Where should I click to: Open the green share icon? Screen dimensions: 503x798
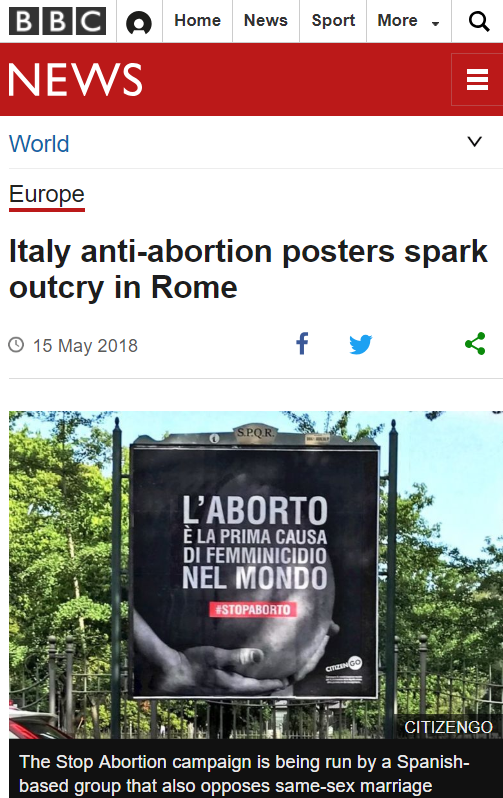coord(475,344)
